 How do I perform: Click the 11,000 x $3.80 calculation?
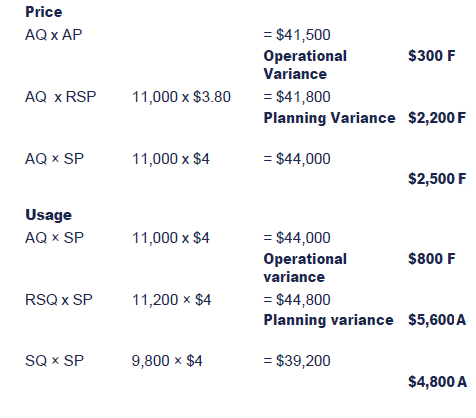tap(181, 97)
